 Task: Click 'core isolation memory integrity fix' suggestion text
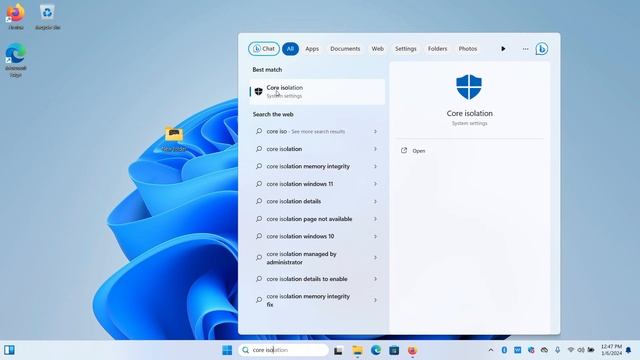click(x=308, y=300)
